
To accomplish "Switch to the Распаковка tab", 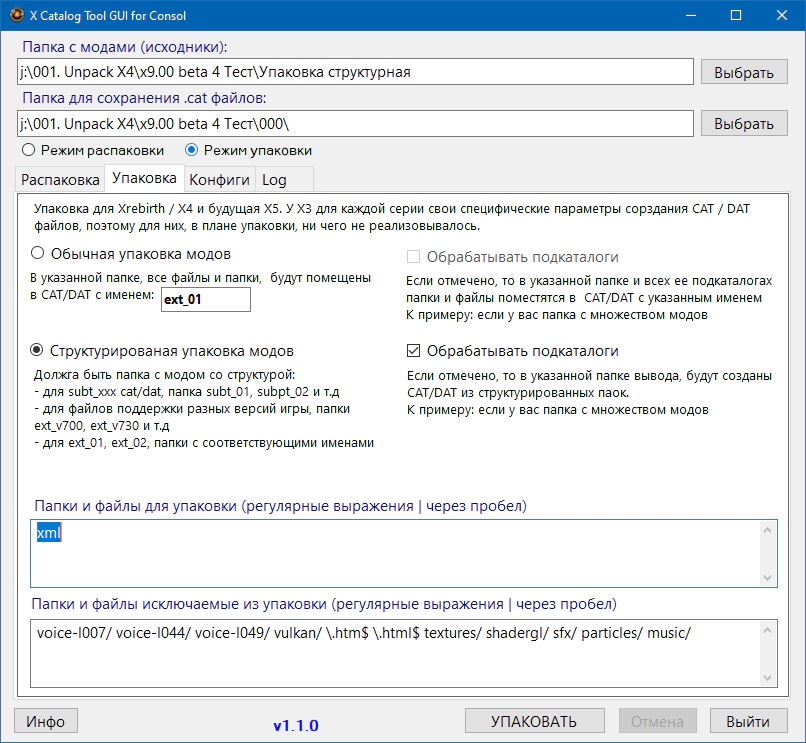I will tap(60, 180).
